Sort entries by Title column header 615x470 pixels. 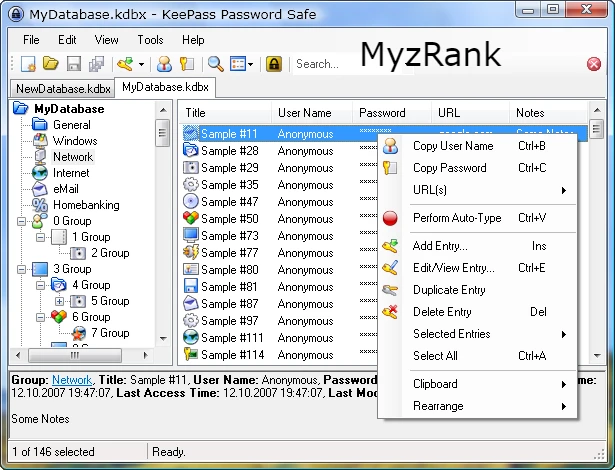[x=226, y=113]
